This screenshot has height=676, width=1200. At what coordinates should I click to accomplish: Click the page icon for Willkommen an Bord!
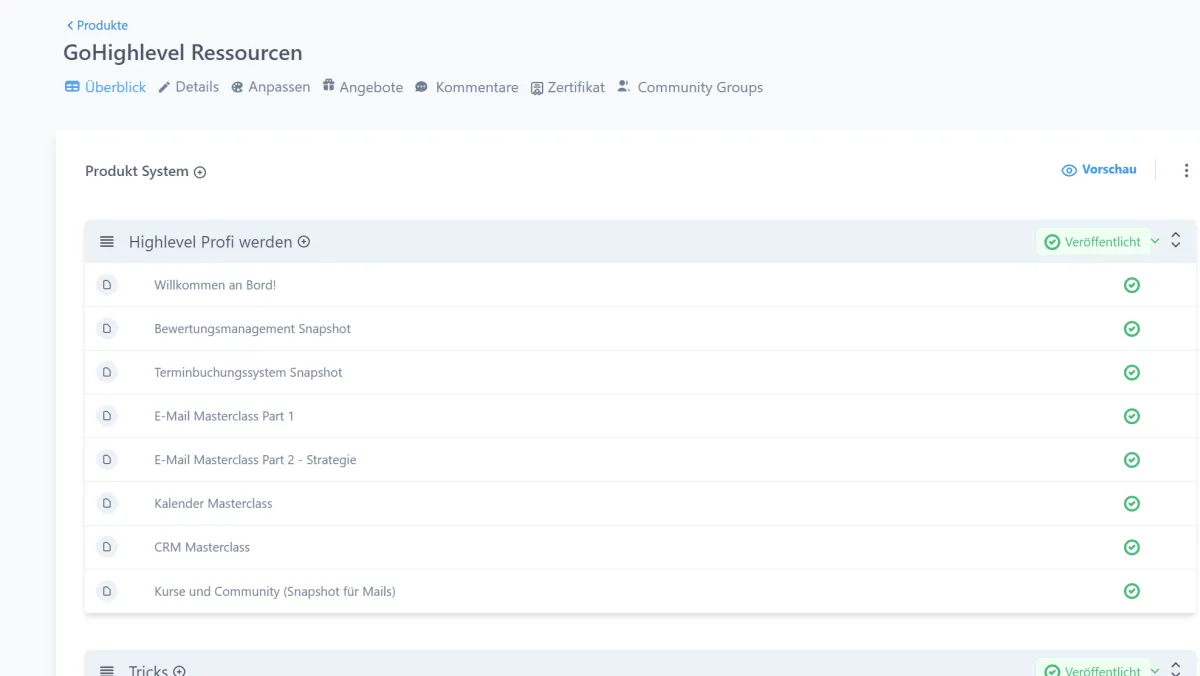(107, 285)
